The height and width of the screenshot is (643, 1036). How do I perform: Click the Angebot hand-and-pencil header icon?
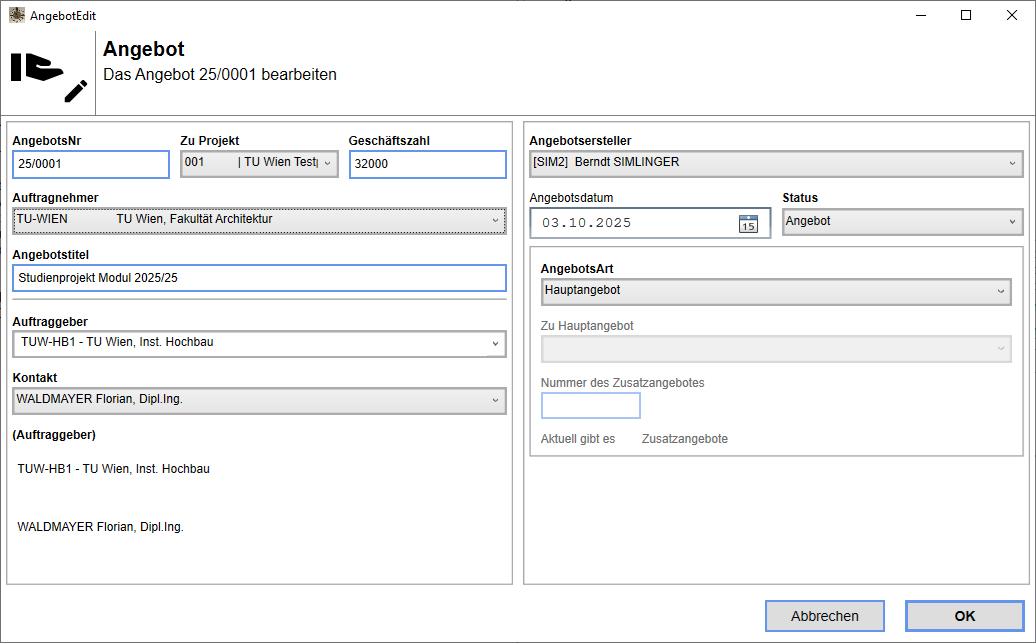tap(48, 74)
